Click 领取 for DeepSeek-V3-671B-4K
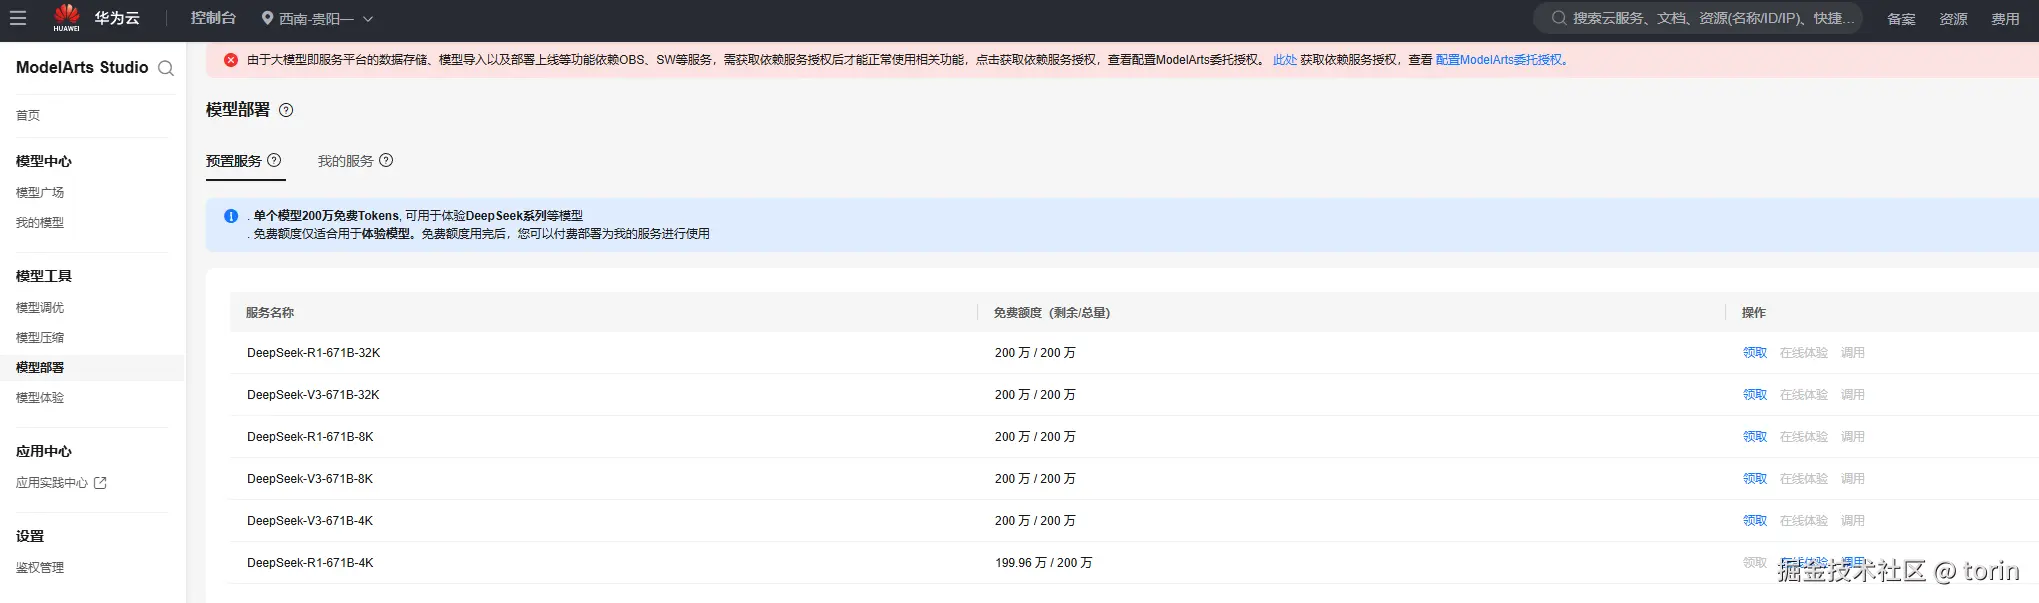The height and width of the screenshot is (603, 2039). [x=1755, y=521]
